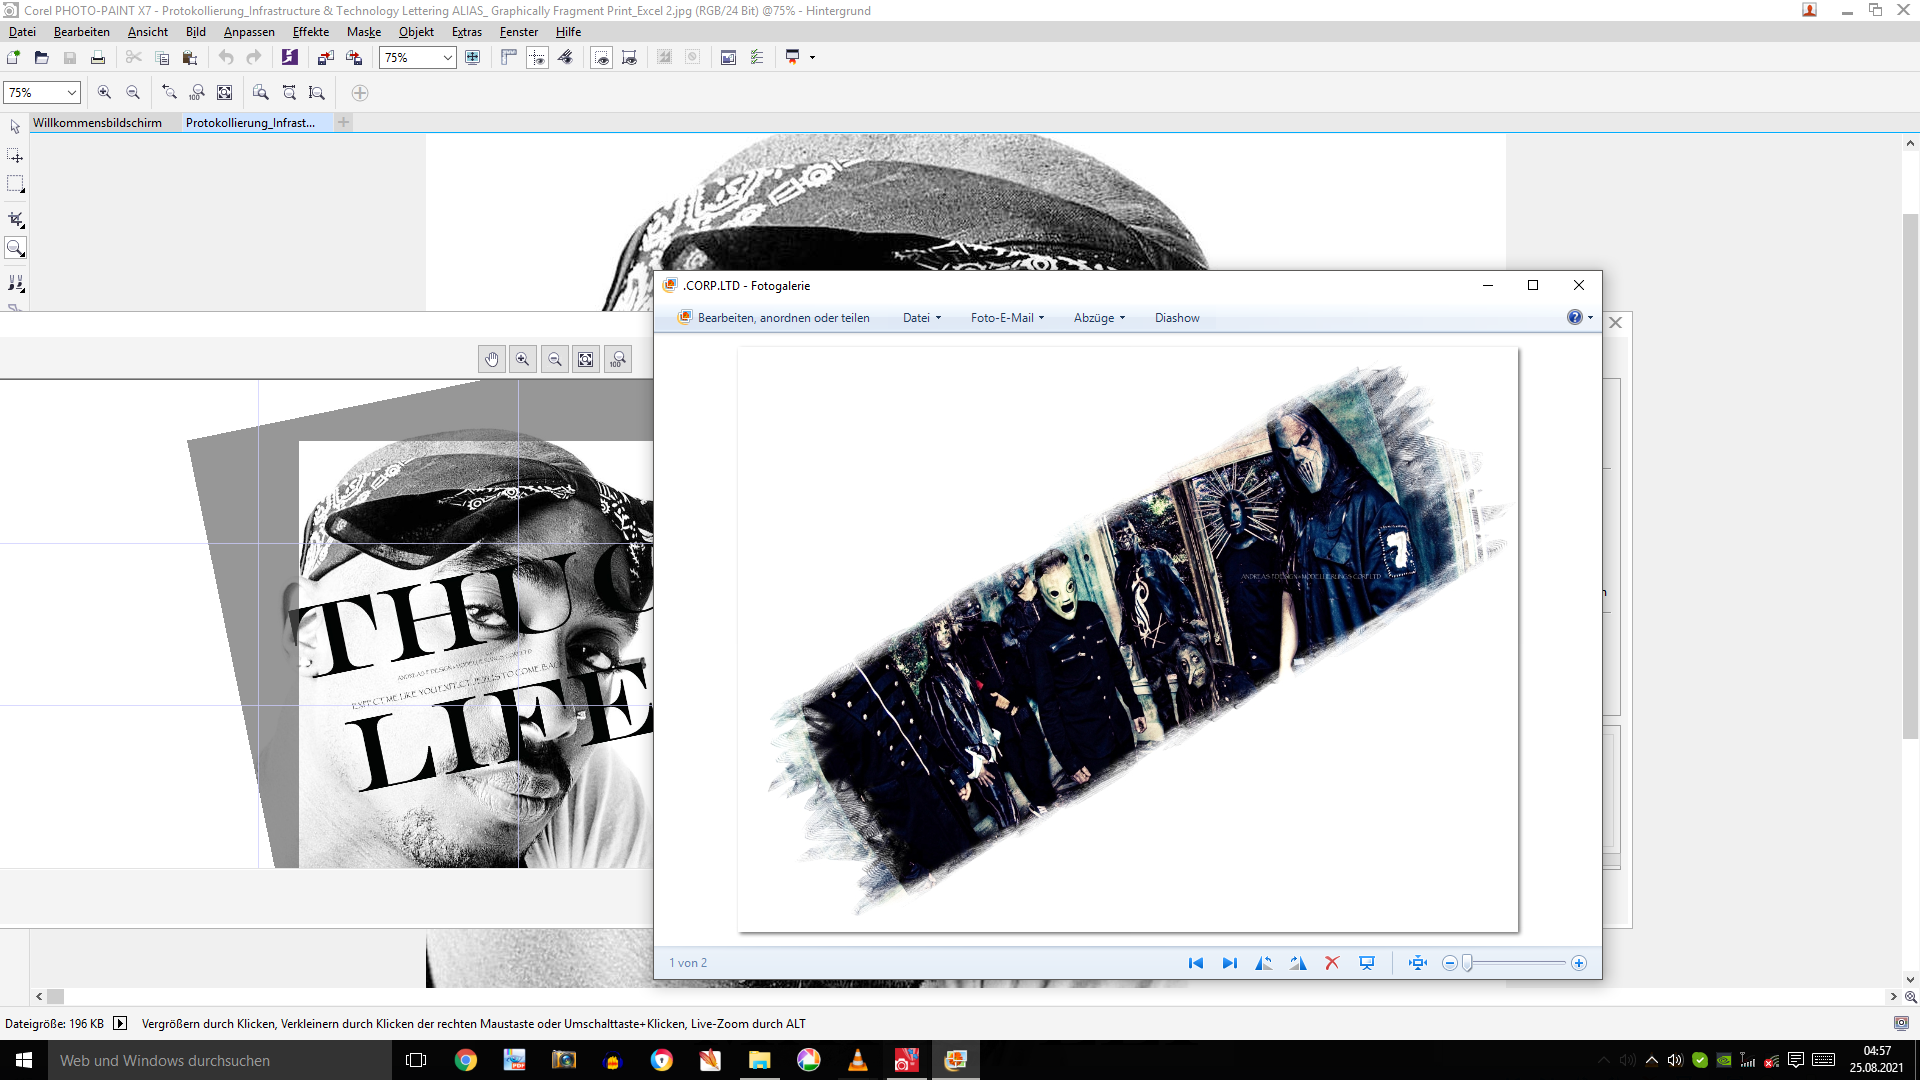Open the Datei dropdown in Fotogalerie
1920x1080 pixels.
click(x=922, y=317)
